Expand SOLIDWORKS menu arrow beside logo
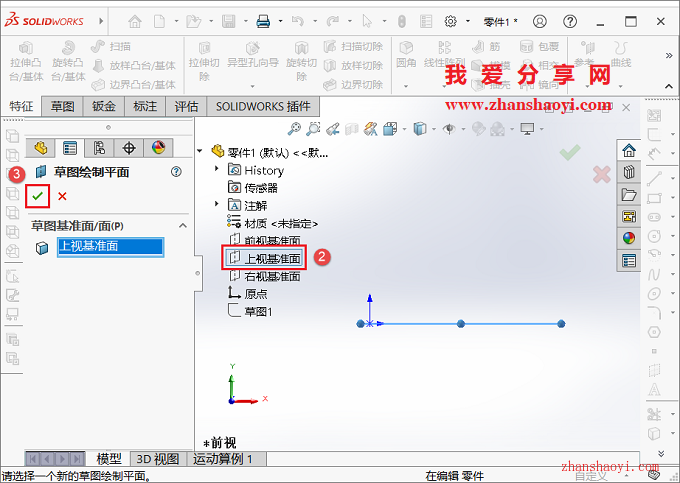 click(x=101, y=21)
